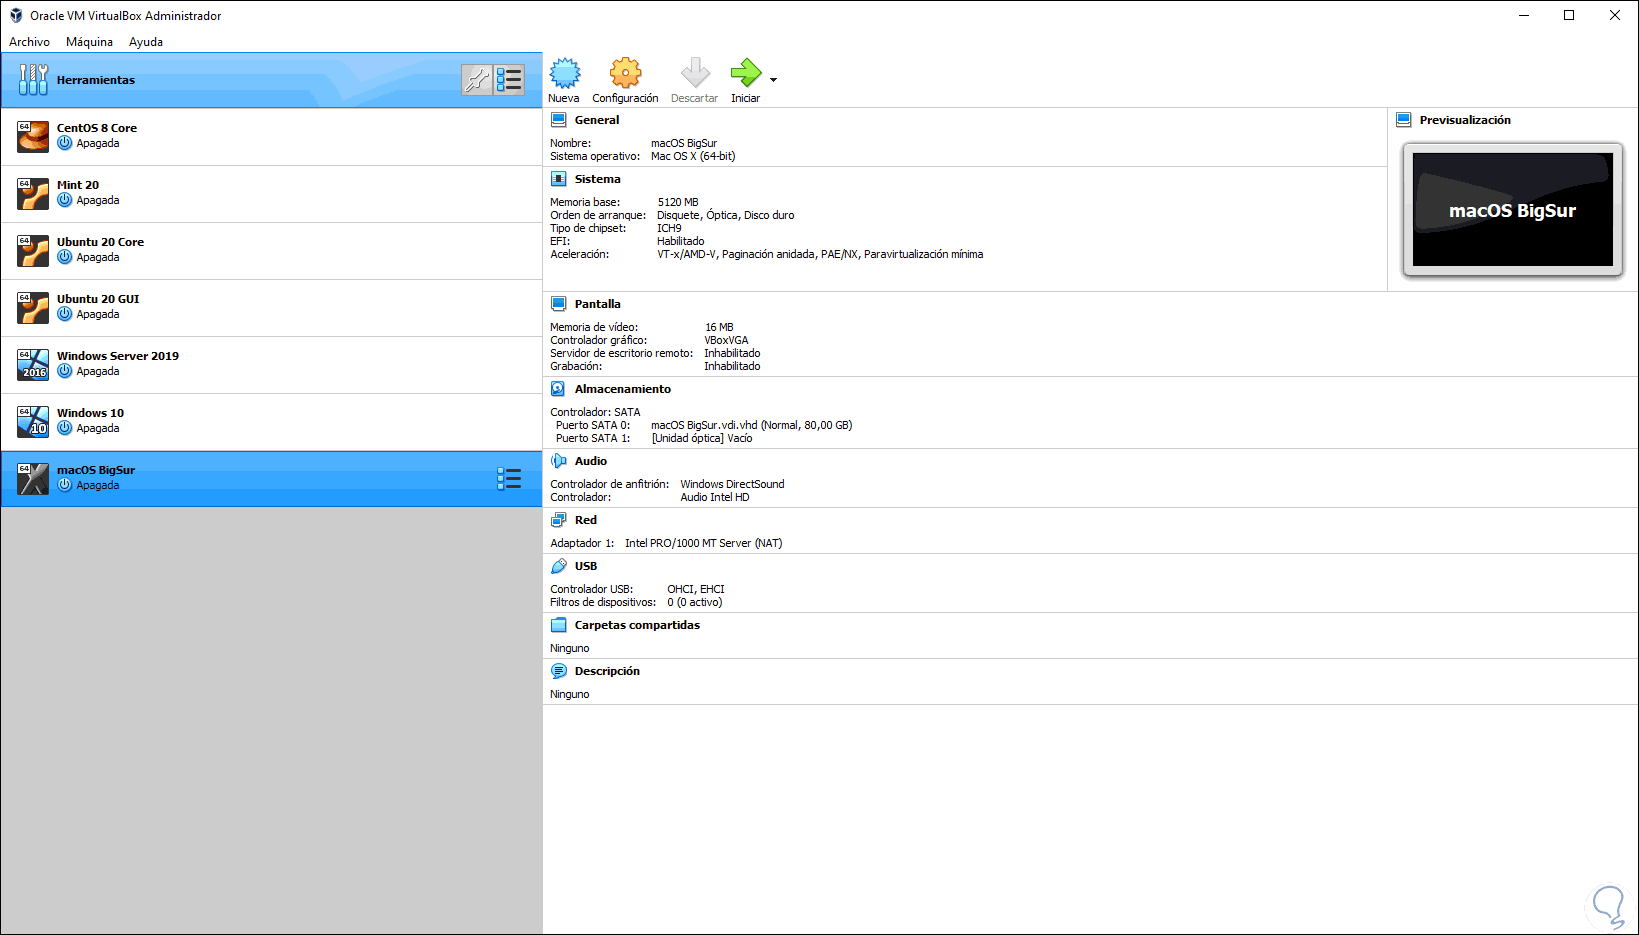This screenshot has height=935, width=1639.
Task: Click the USB section icon
Action: click(559, 566)
